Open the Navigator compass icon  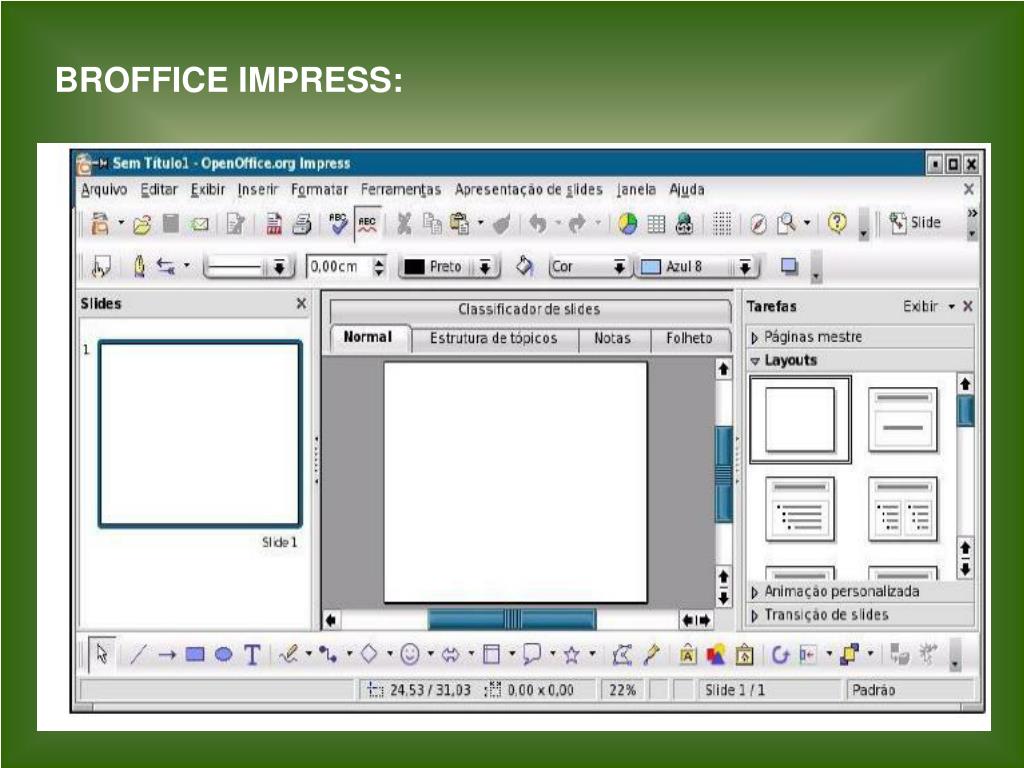pyautogui.click(x=758, y=224)
